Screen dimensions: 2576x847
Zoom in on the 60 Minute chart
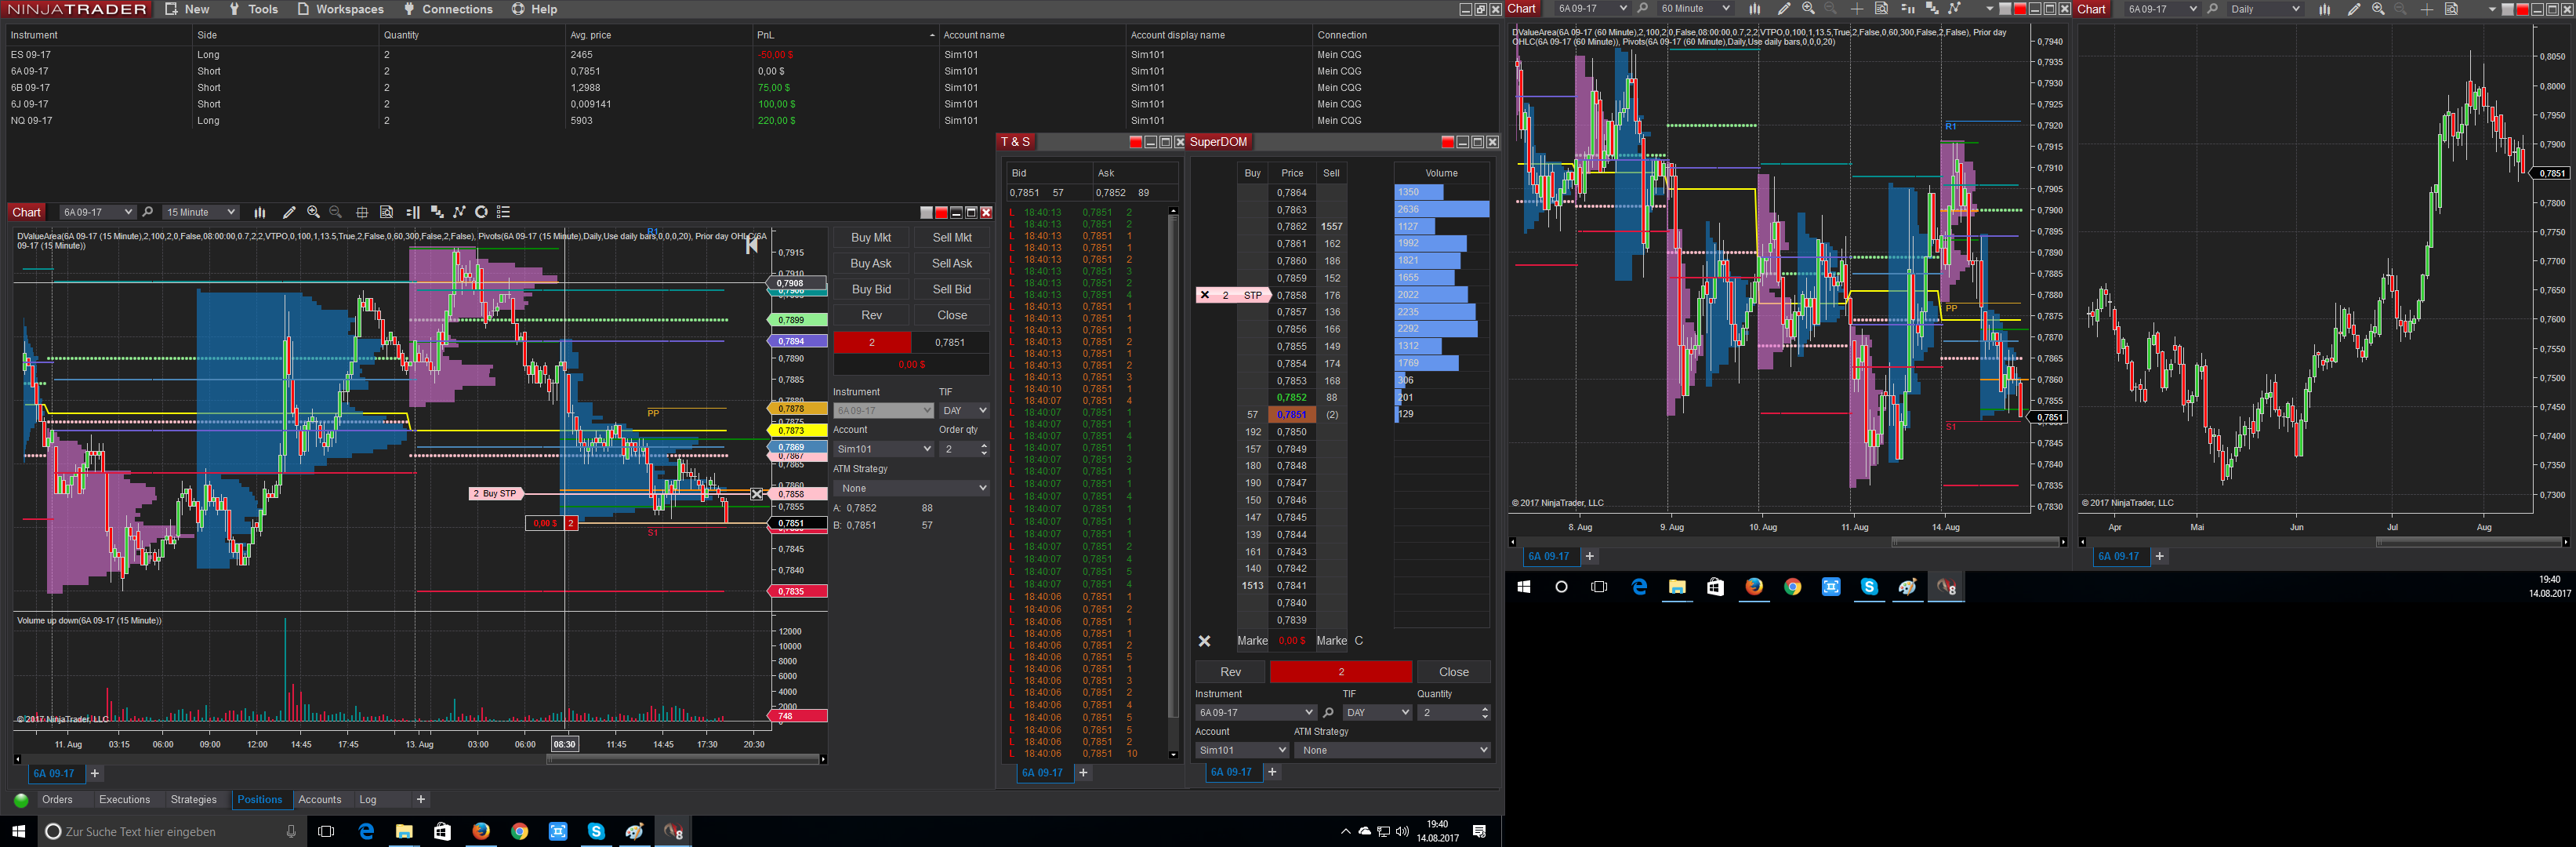(1808, 9)
